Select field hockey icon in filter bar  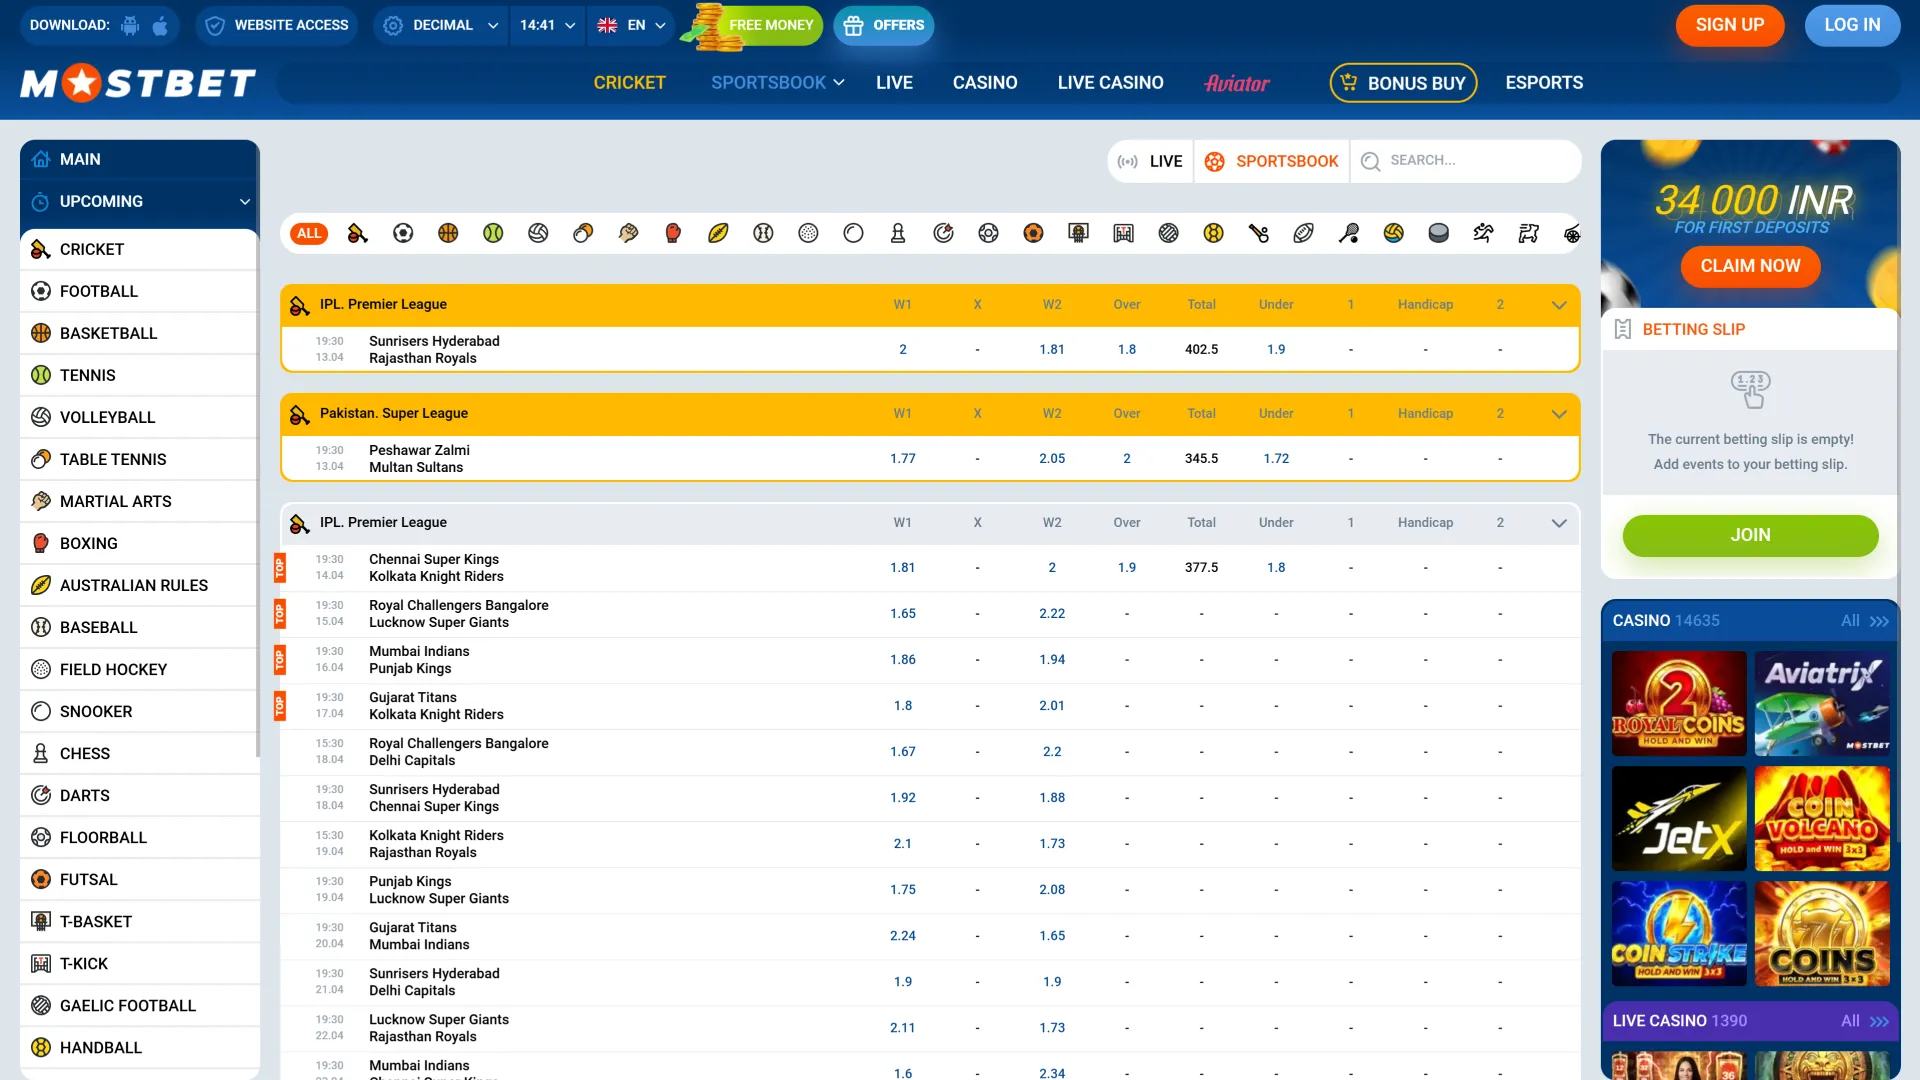click(x=808, y=233)
